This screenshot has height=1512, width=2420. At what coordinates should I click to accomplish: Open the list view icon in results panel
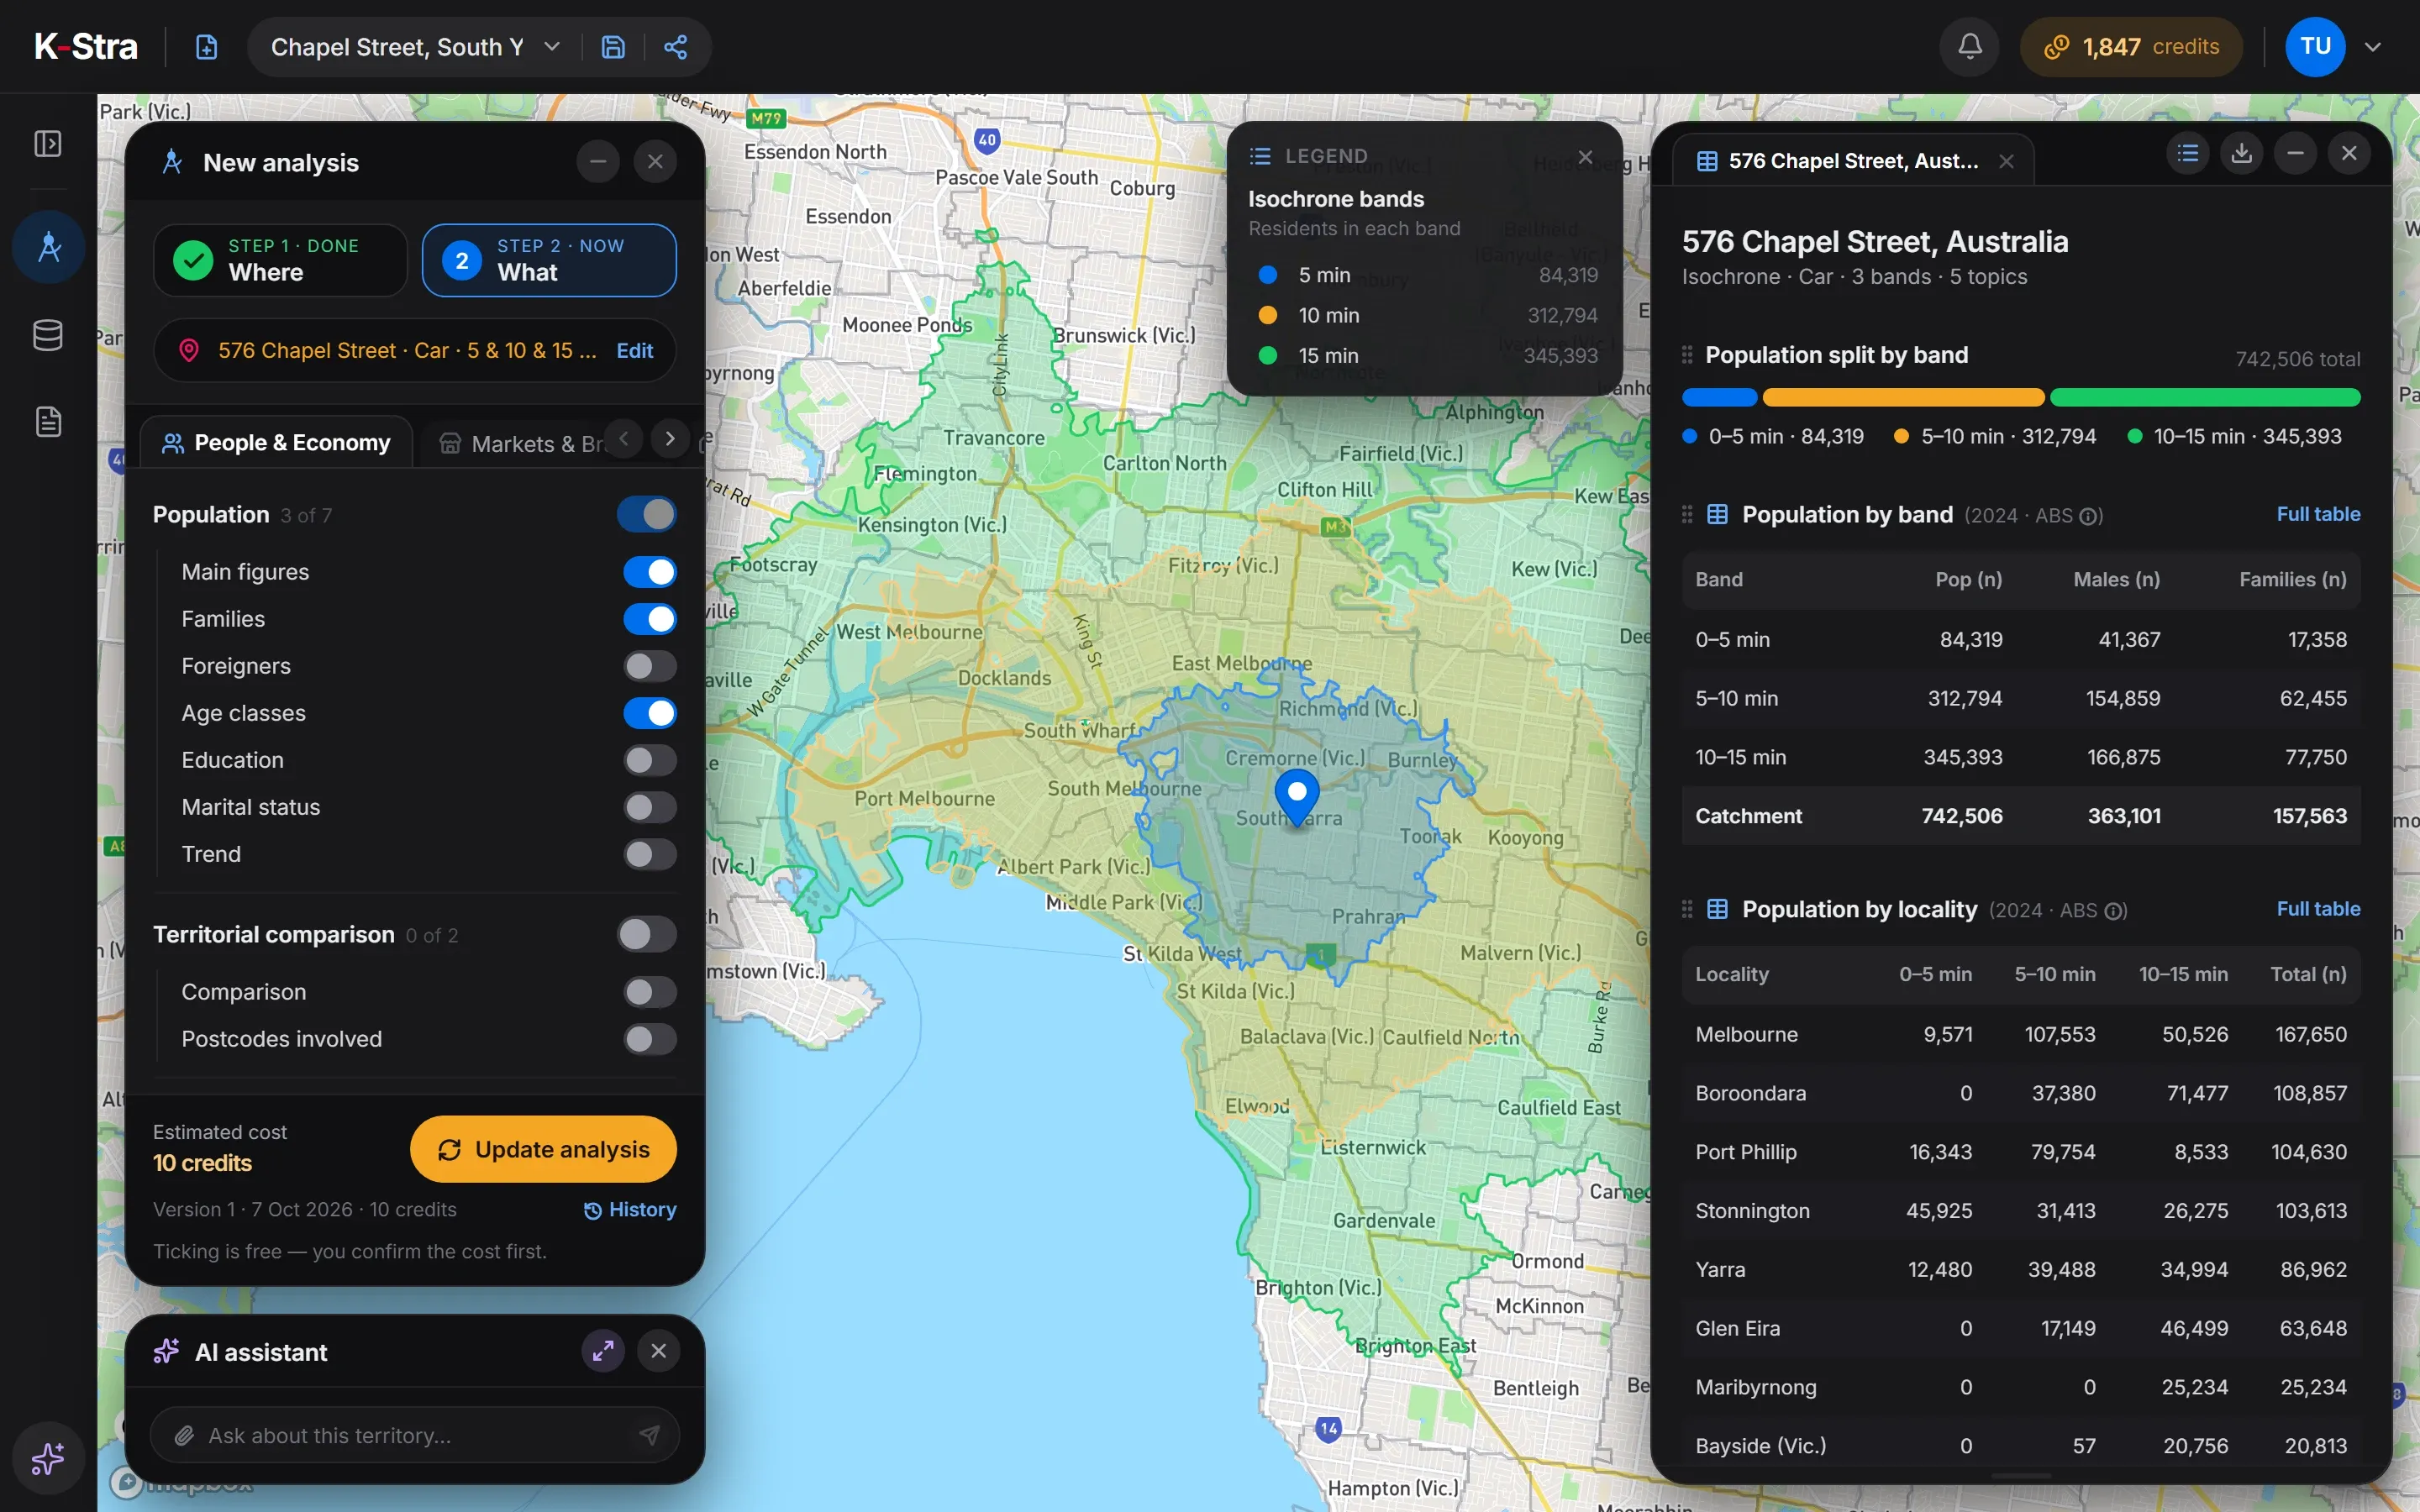[x=2188, y=153]
